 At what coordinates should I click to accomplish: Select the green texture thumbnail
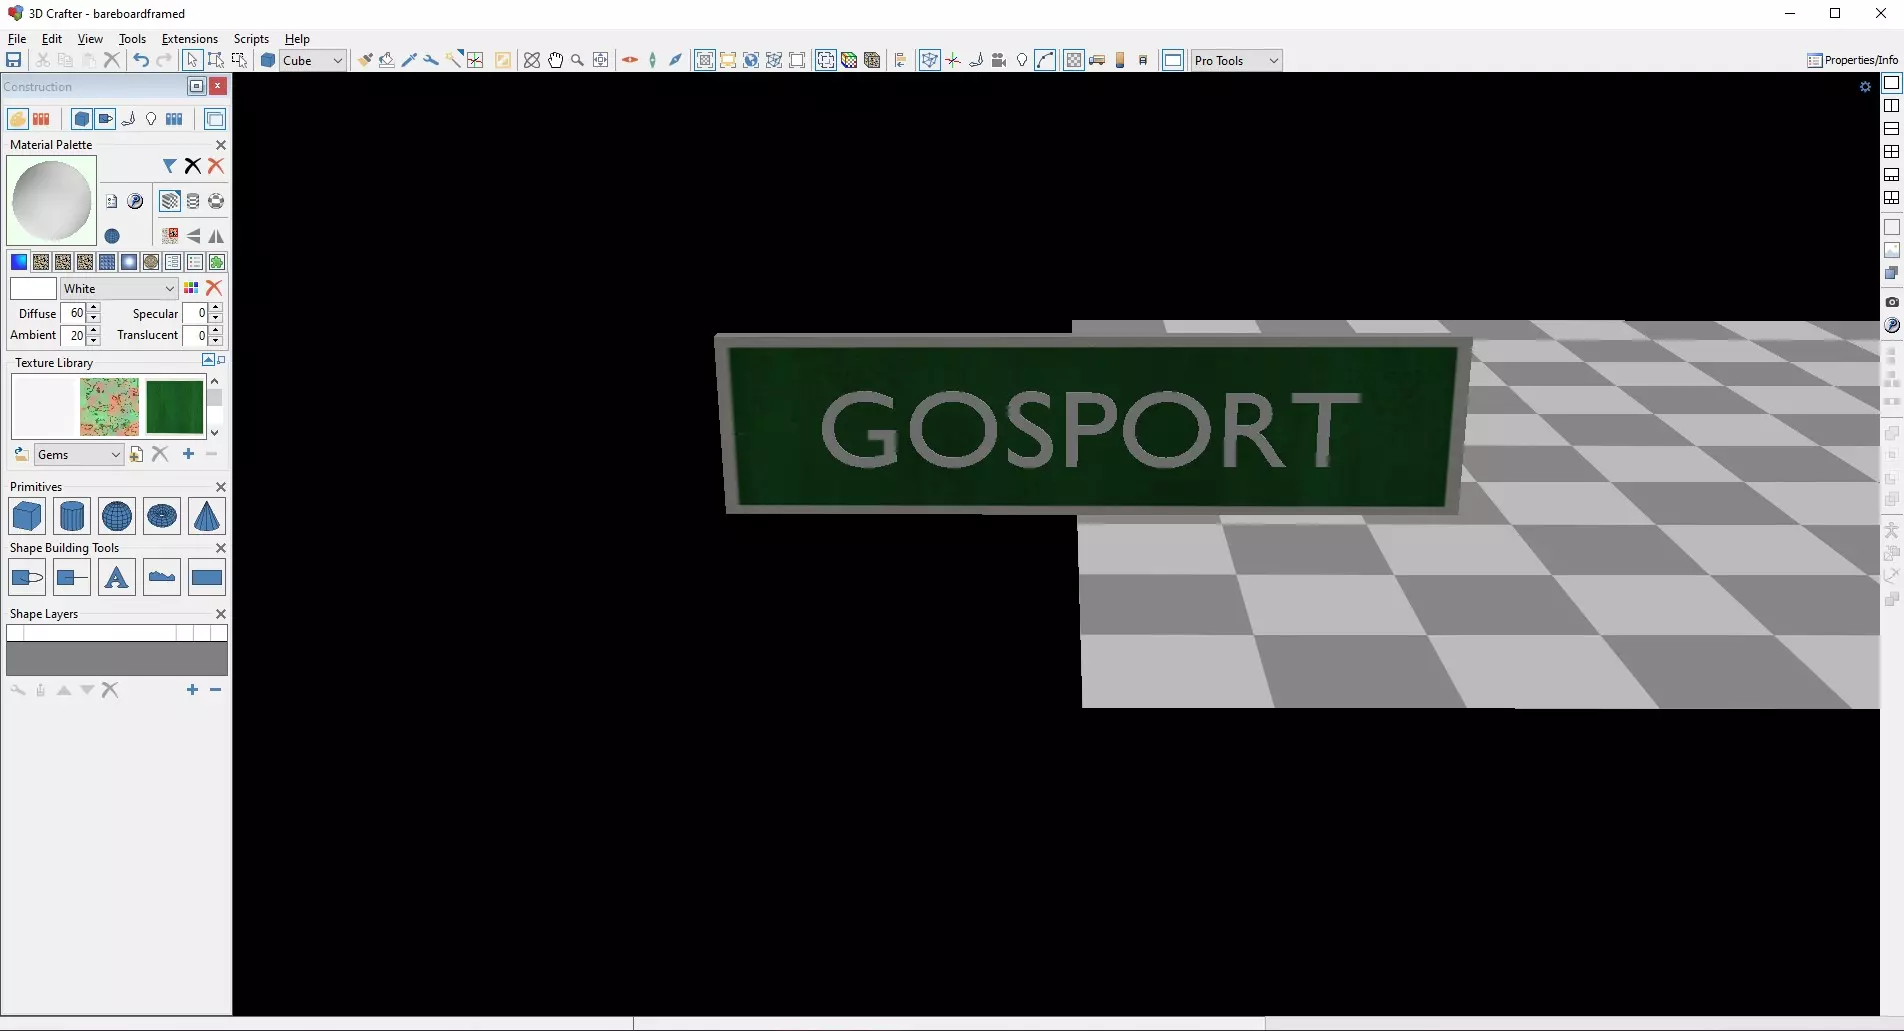tap(175, 407)
